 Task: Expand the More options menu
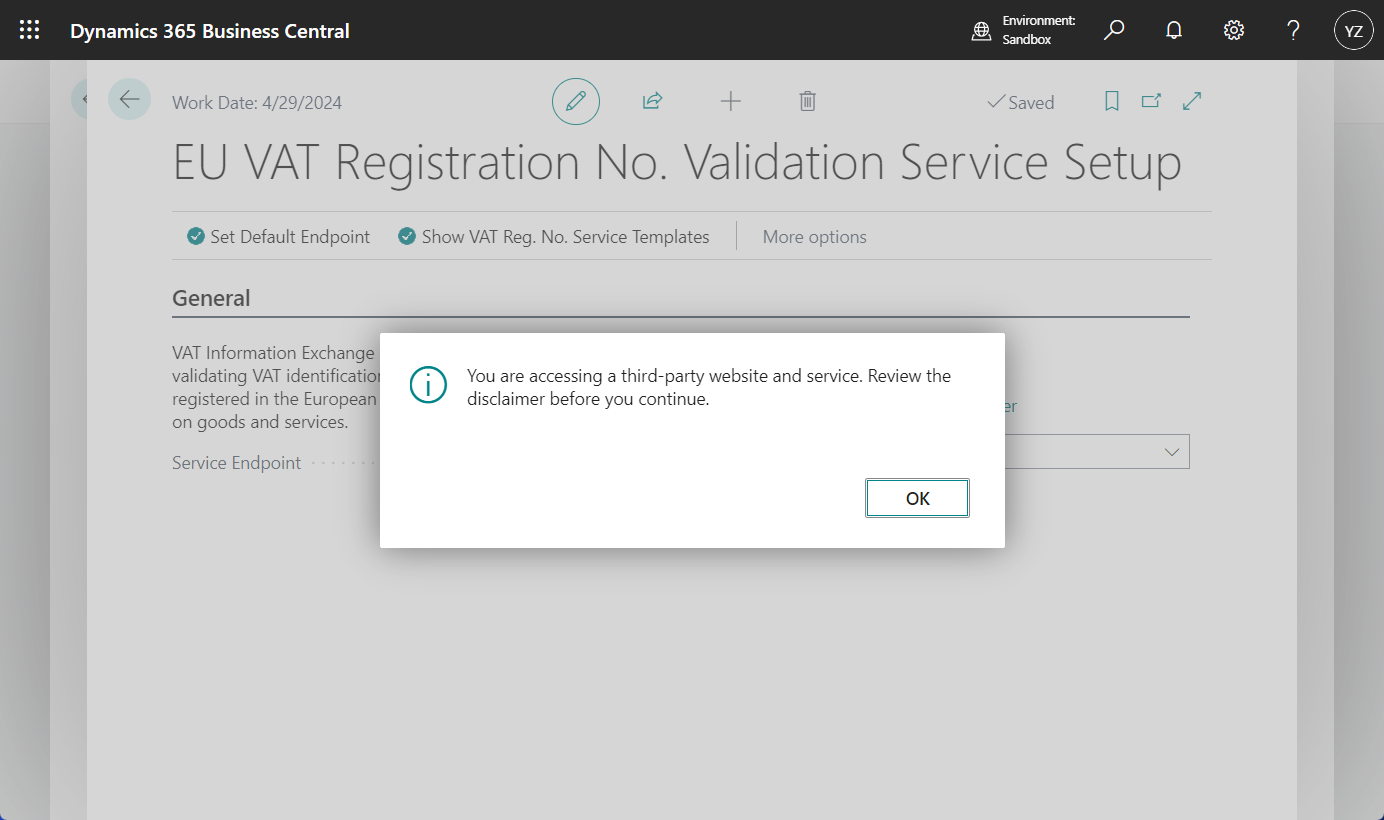click(814, 236)
